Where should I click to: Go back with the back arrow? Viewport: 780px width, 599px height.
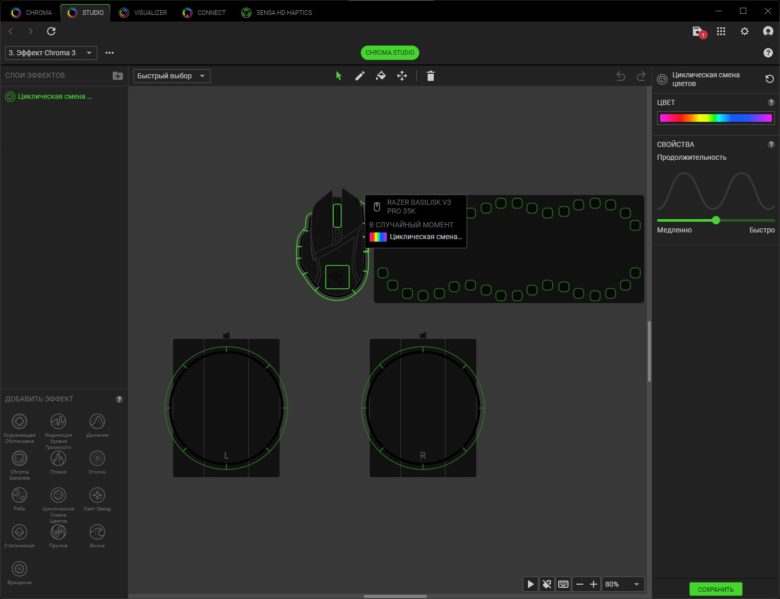11,31
